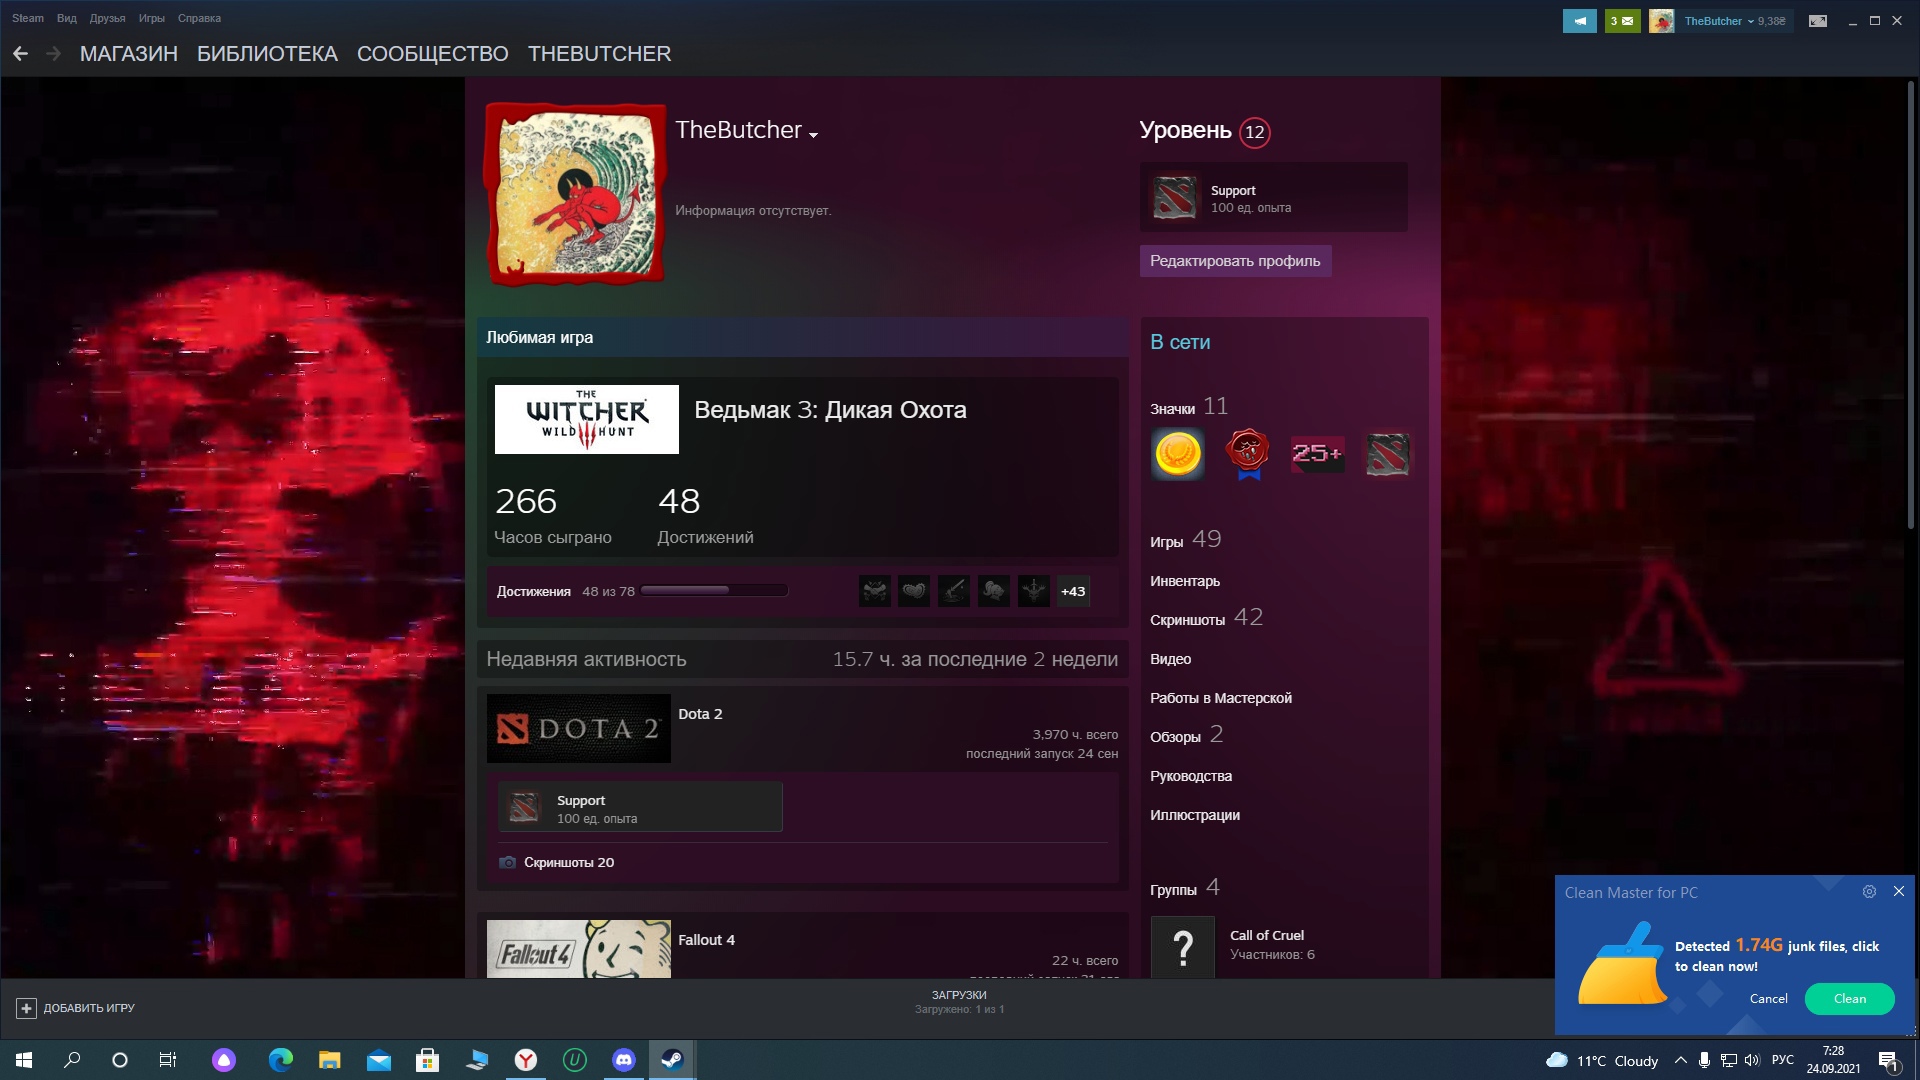Show hidden system tray icons chevron
This screenshot has height=1080, width=1920.
pos(1680,1060)
